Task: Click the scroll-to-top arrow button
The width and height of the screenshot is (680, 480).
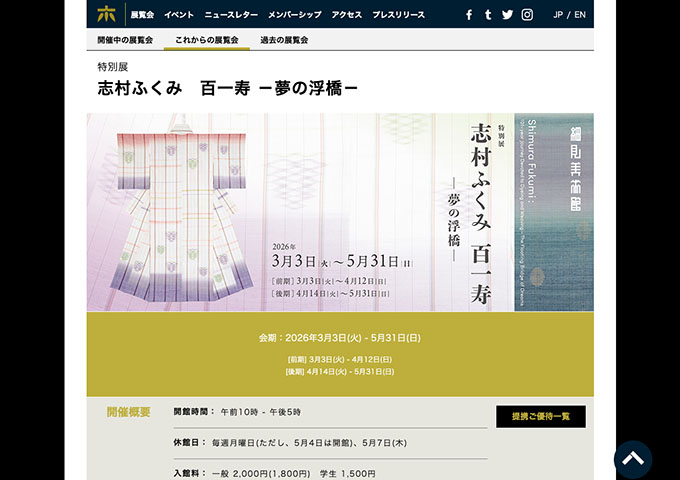Action: (633, 459)
